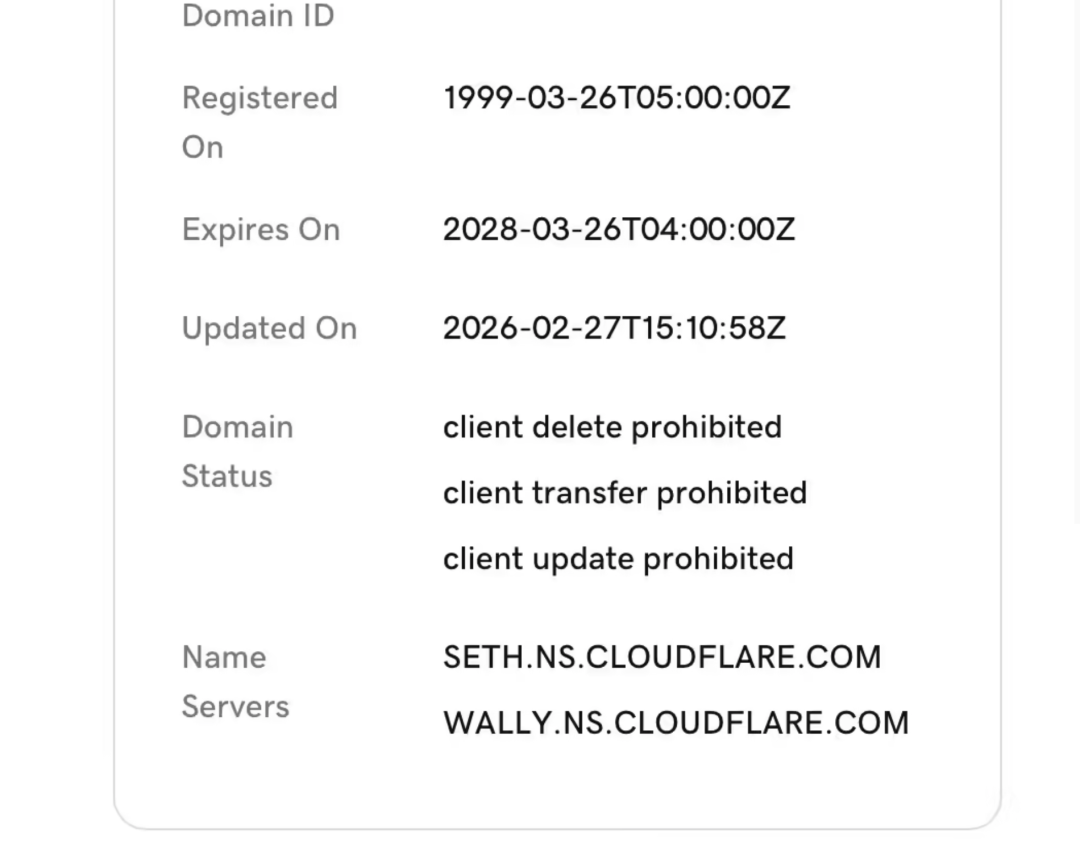Click the word Domain above Status
Screen dimensions: 1080x867
pyautogui.click(x=238, y=427)
